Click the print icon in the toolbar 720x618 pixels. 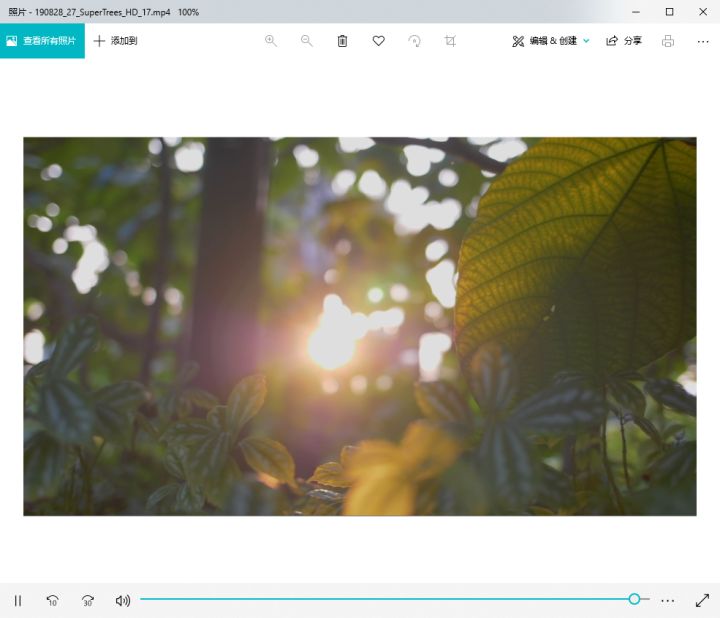coord(668,41)
